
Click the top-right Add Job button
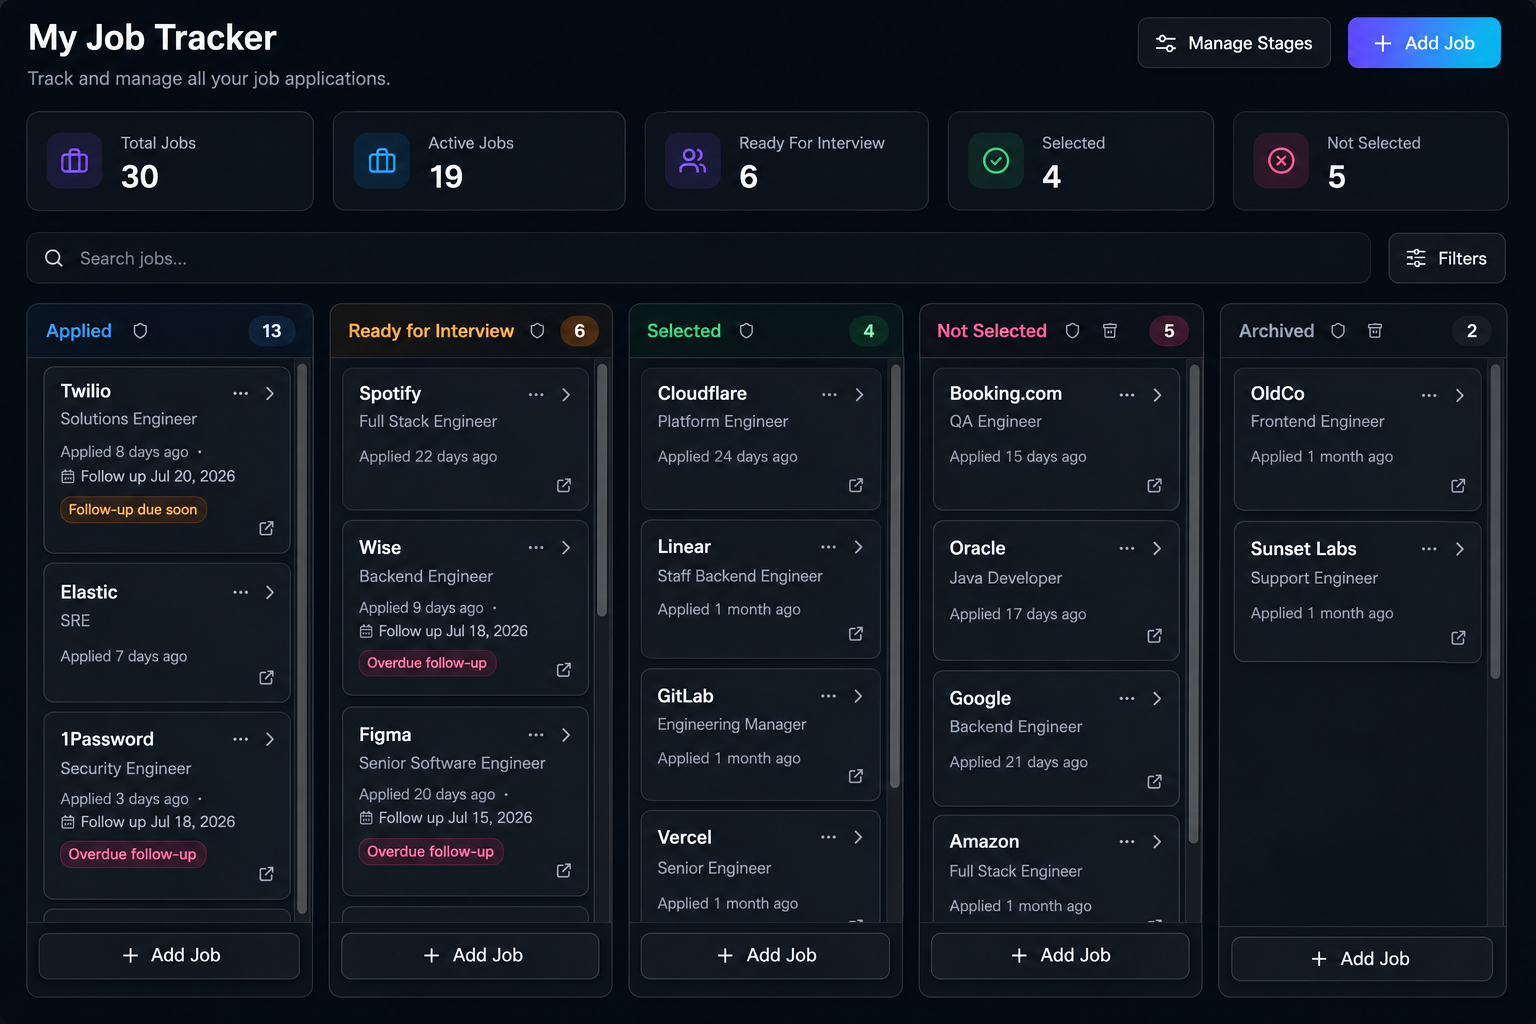pos(1424,43)
